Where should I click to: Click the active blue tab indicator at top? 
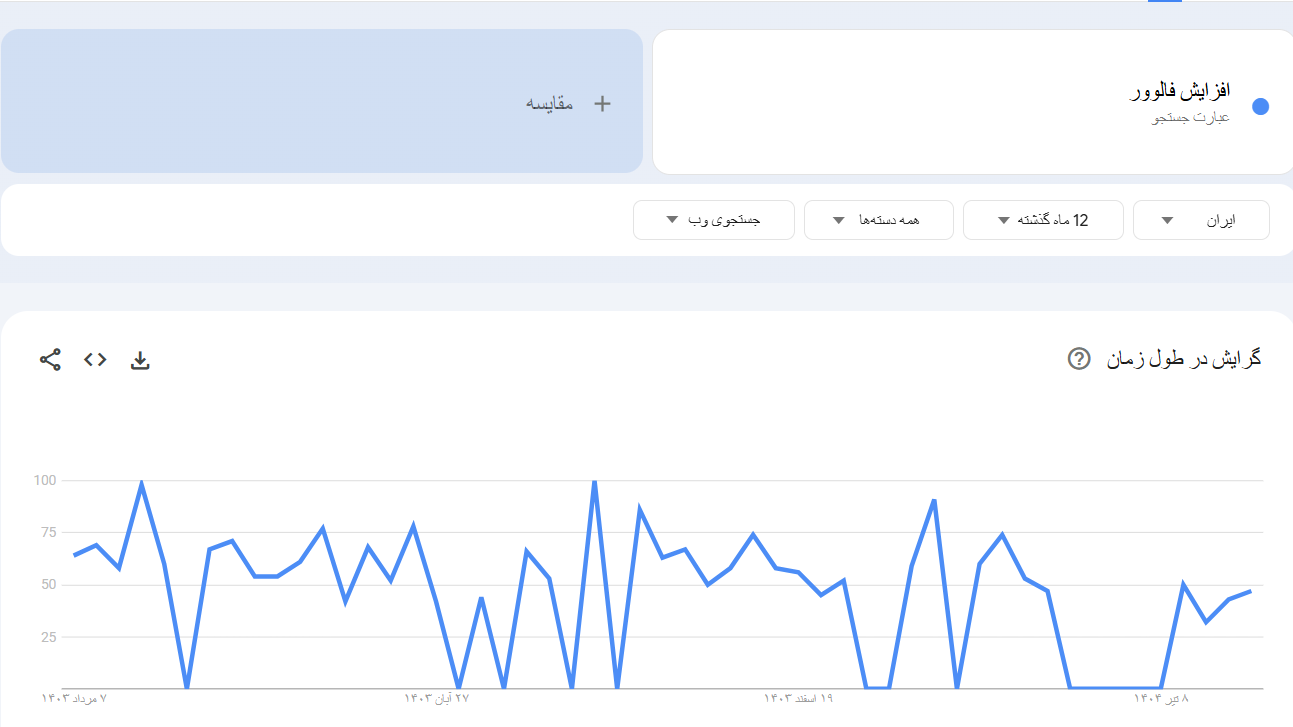pyautogui.click(x=1165, y=4)
